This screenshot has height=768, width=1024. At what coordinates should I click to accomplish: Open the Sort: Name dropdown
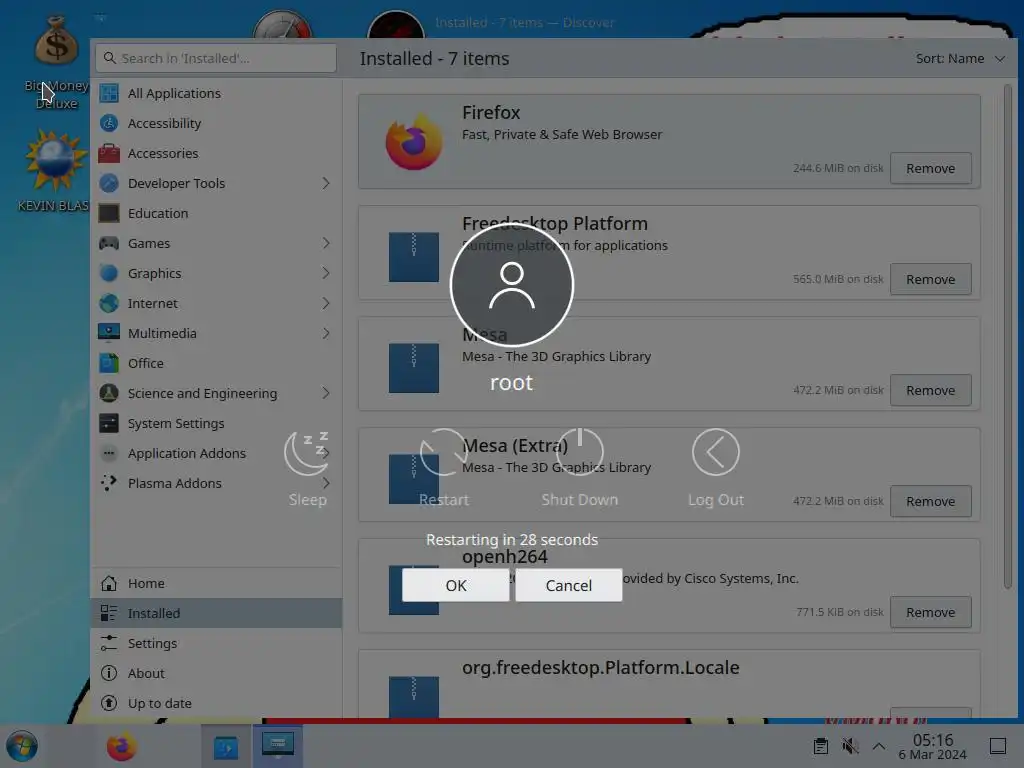[960, 59]
